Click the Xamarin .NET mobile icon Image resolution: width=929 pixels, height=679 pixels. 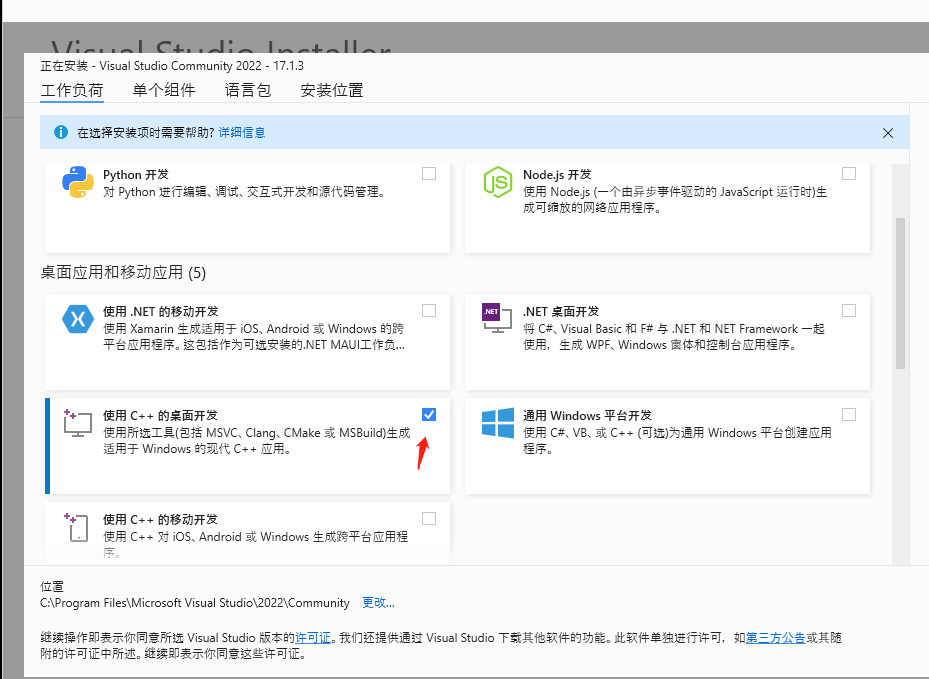[78, 319]
